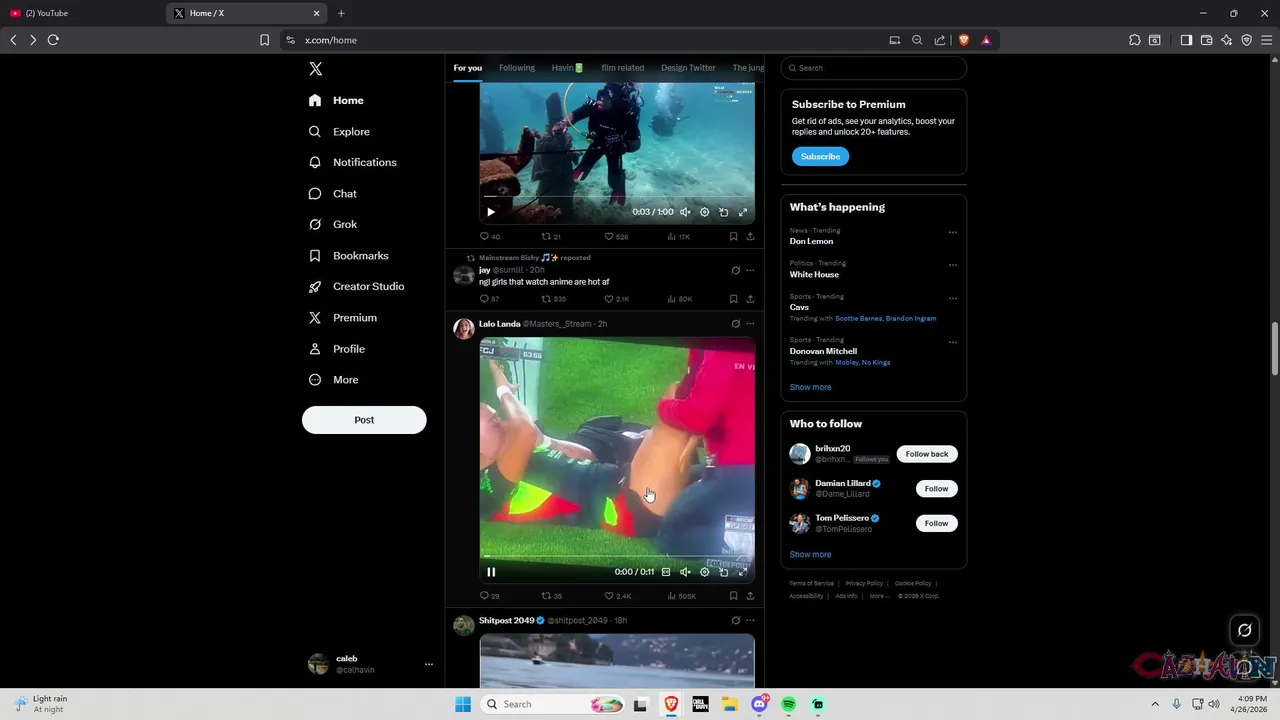Open more options on jay's post
Screen dimensions: 1280x720
(750, 270)
